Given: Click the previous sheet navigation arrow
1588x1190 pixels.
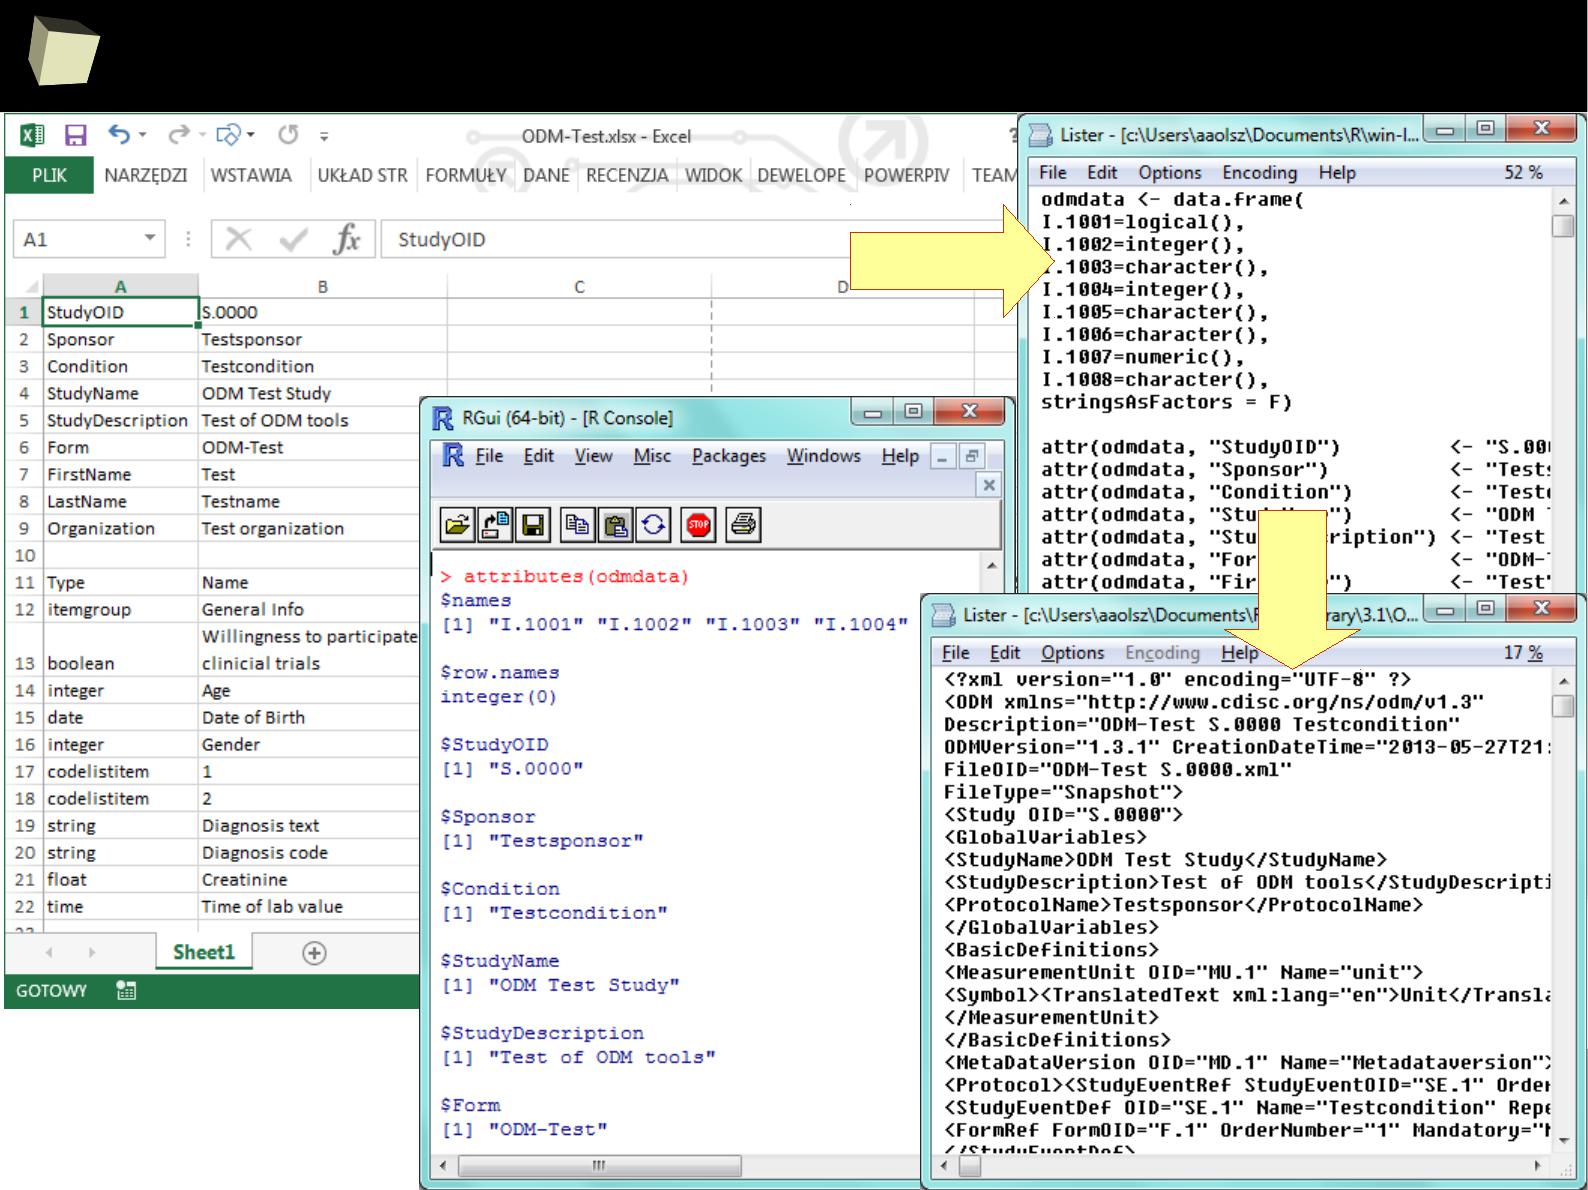Looking at the screenshot, I should click(49, 953).
